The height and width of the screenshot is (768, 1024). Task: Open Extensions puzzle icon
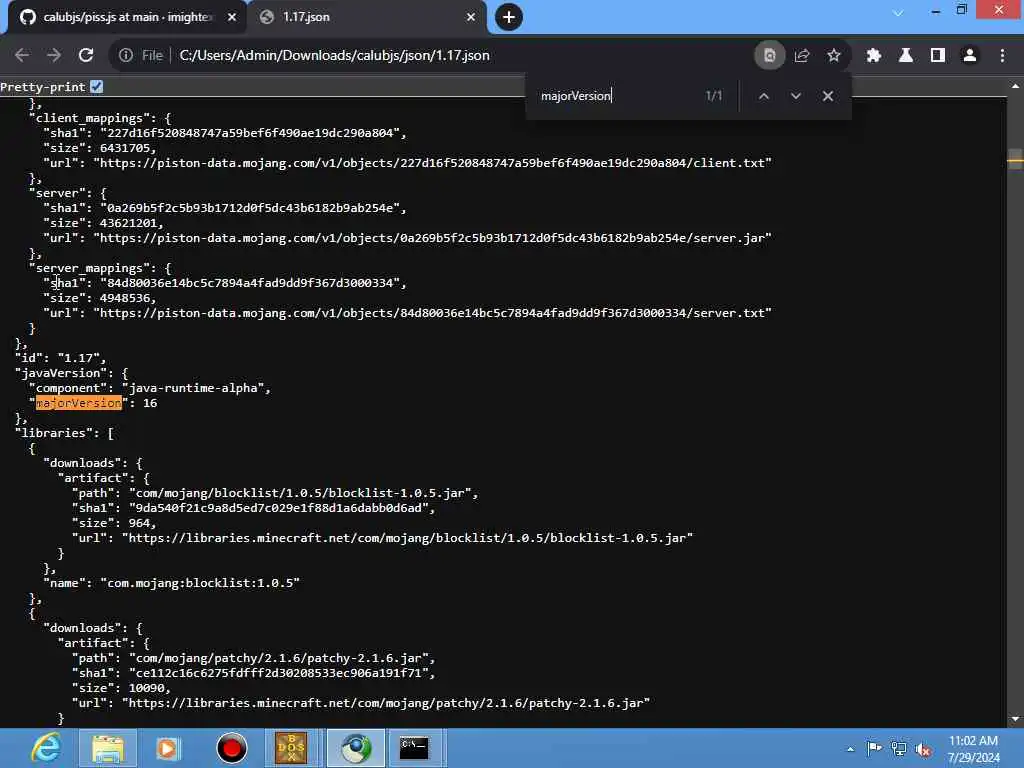pos(874,56)
